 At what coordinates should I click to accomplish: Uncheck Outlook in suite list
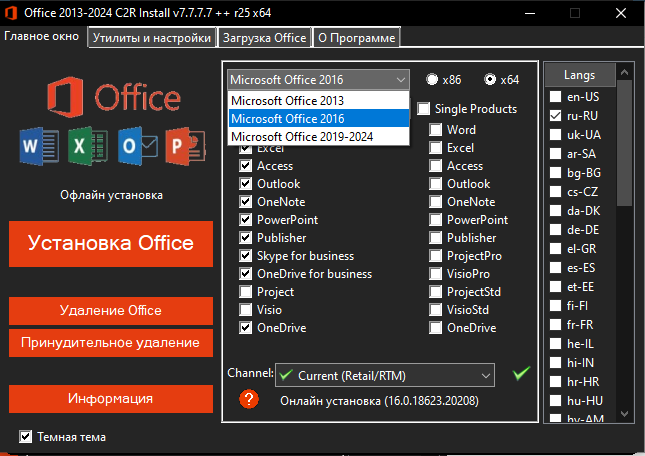pos(246,184)
